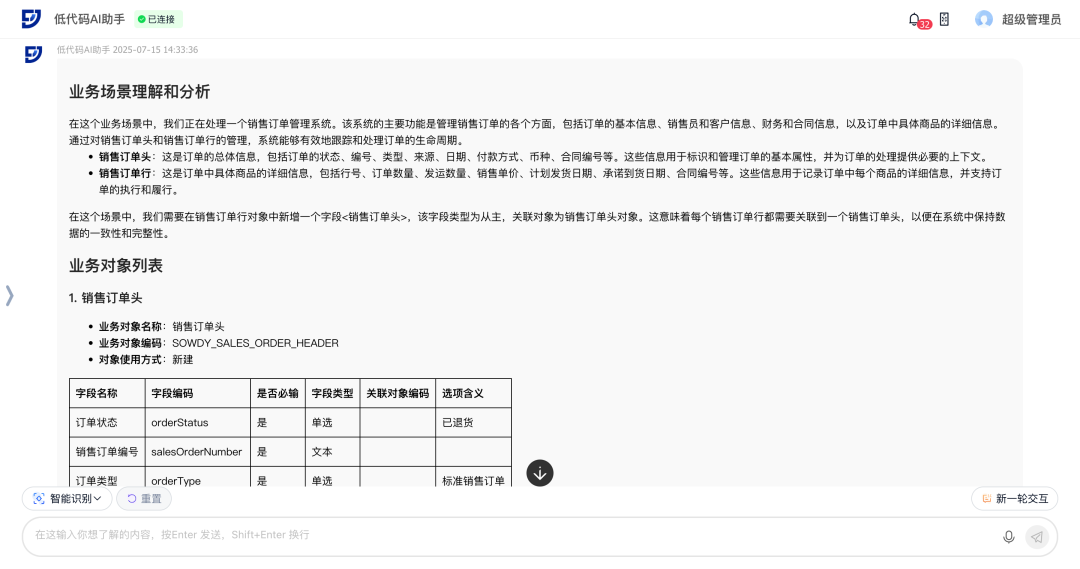The image size is (1080, 569).
Task: Open the notification bell with 32 badge
Action: [915, 19]
